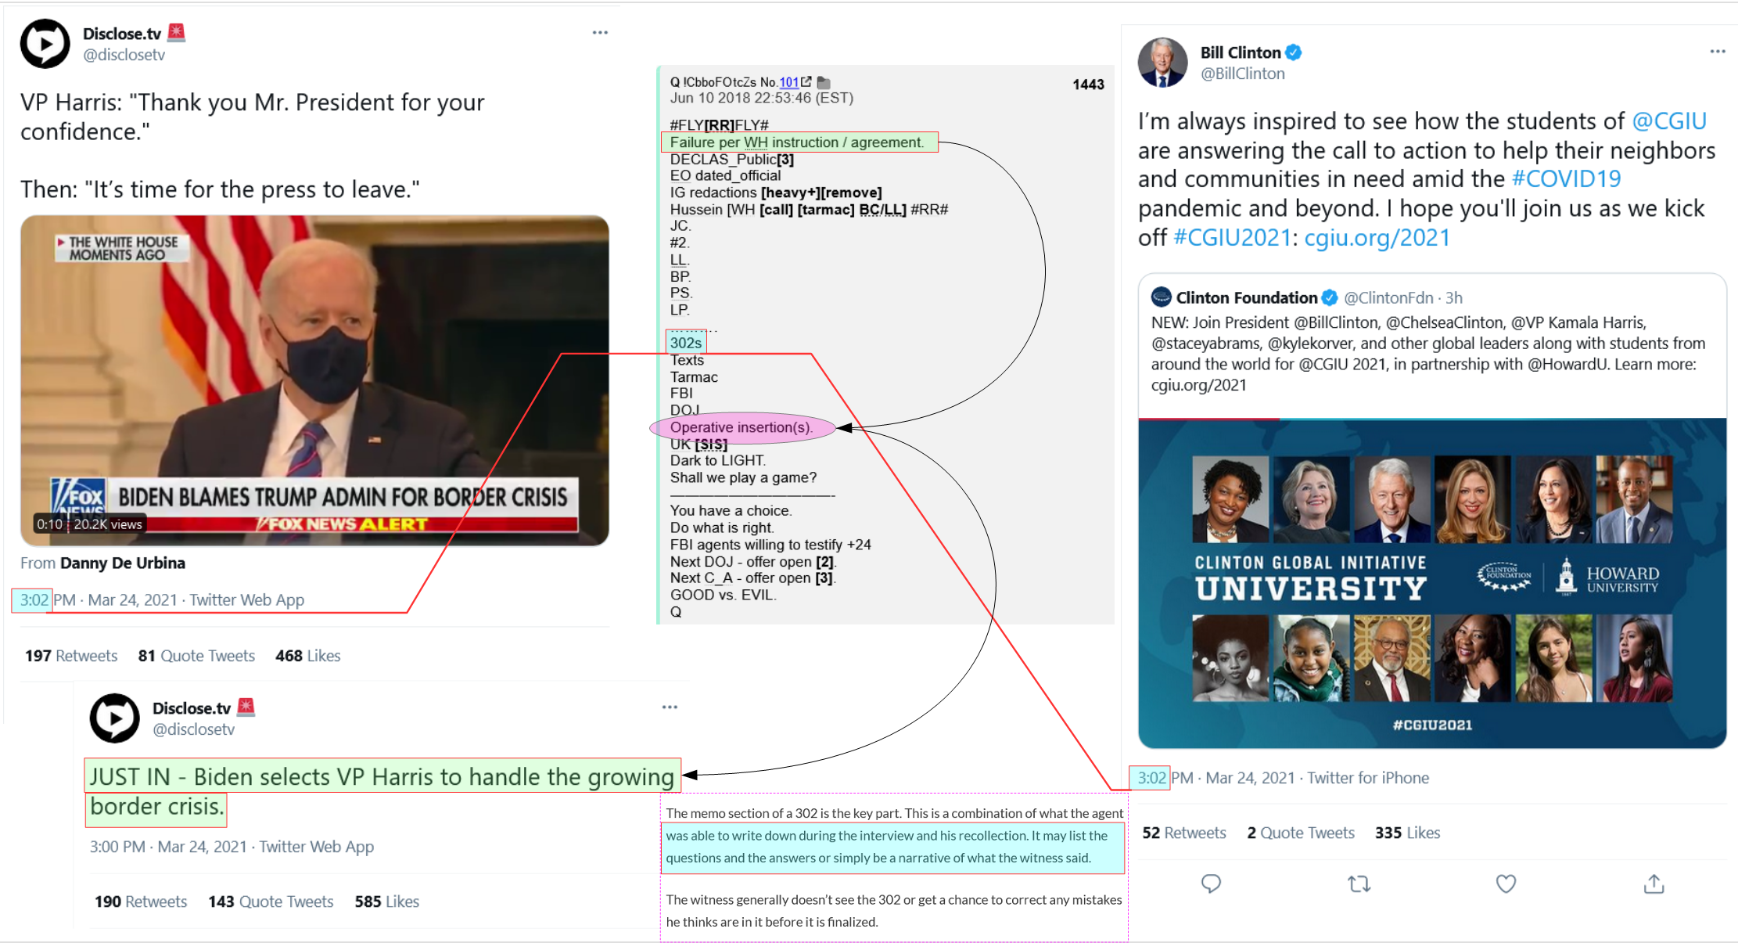Open the @CGIU mention
Image resolution: width=1738 pixels, height=943 pixels.
1669,121
